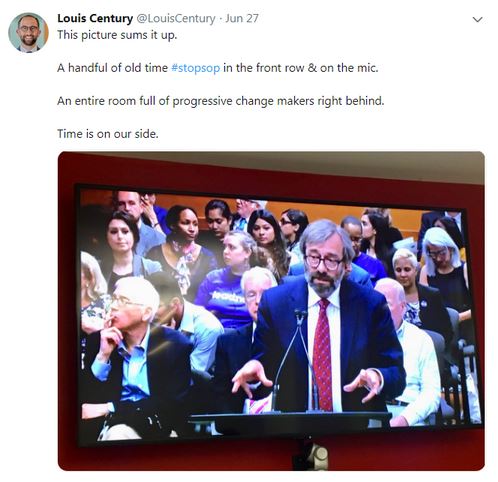Open Louis Century's profile avatar
Viewport: 498px width, 482px height.
pyautogui.click(x=28, y=33)
